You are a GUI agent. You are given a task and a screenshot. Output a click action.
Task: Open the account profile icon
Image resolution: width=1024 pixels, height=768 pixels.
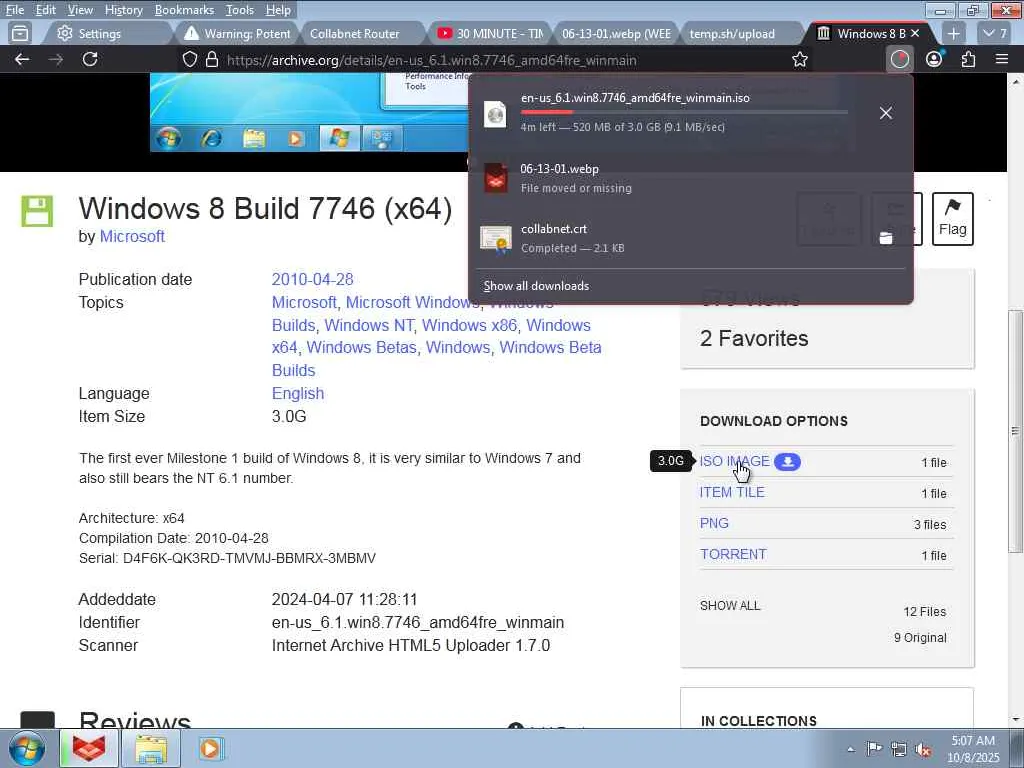tap(934, 59)
